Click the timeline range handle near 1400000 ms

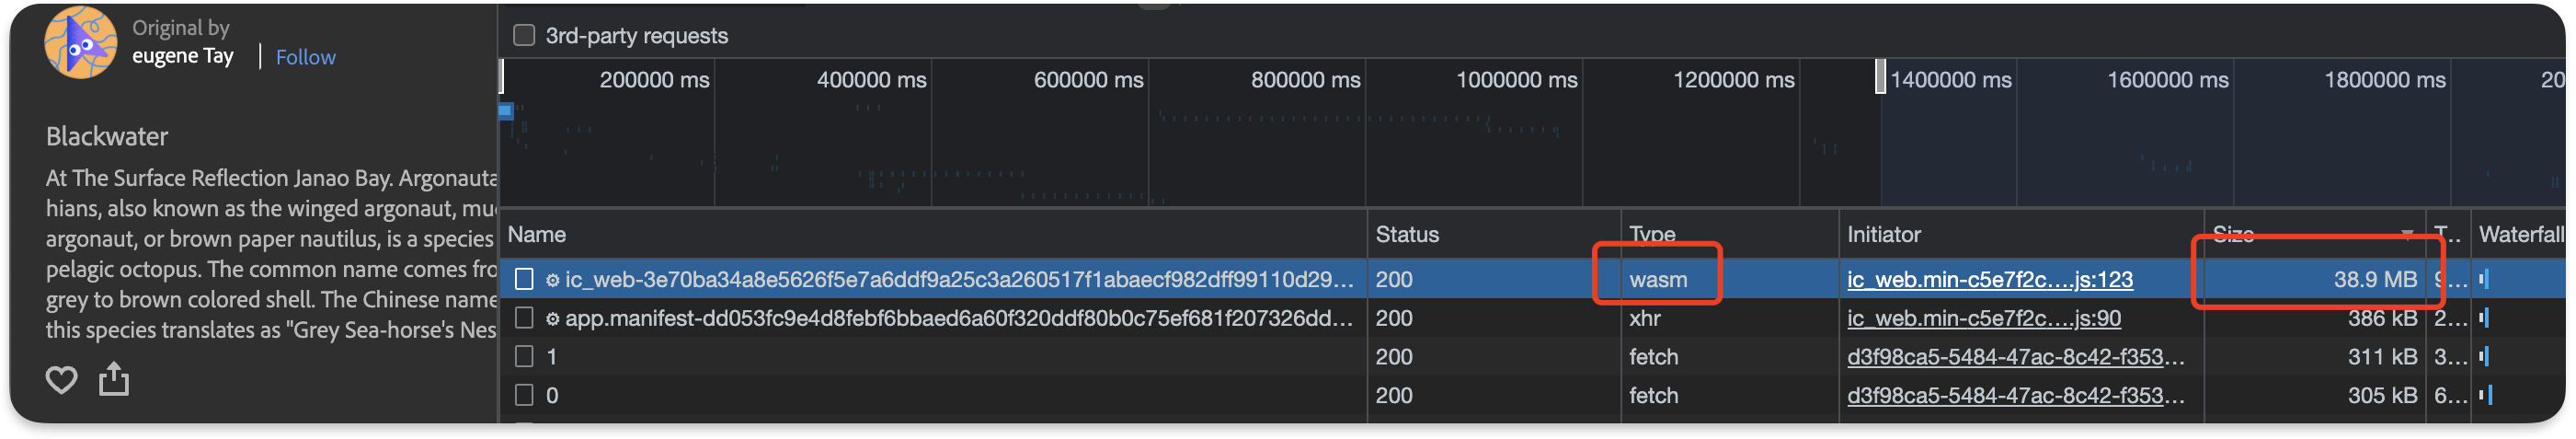coord(1881,77)
